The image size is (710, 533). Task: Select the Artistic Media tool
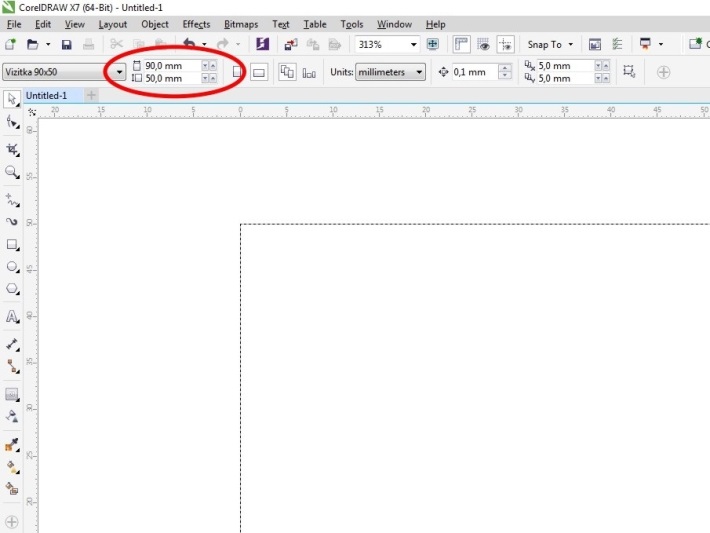[12, 221]
